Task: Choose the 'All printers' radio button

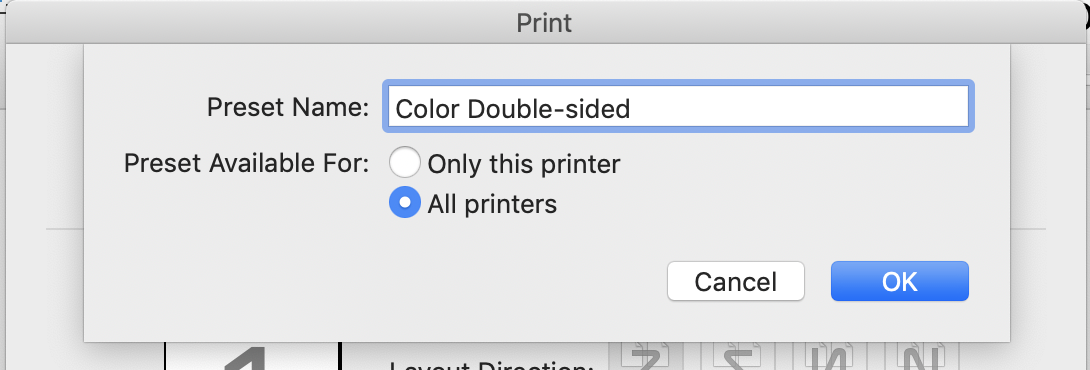Action: [405, 203]
